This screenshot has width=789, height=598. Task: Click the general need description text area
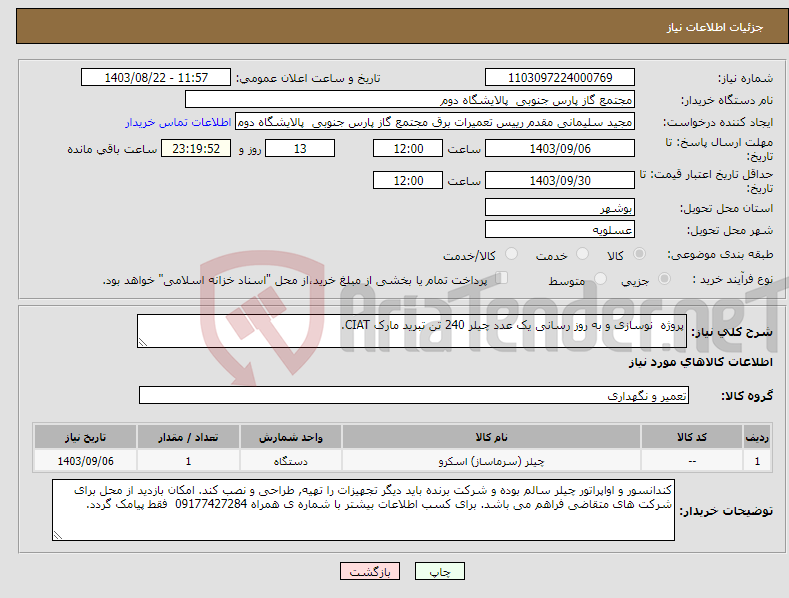pos(412,331)
